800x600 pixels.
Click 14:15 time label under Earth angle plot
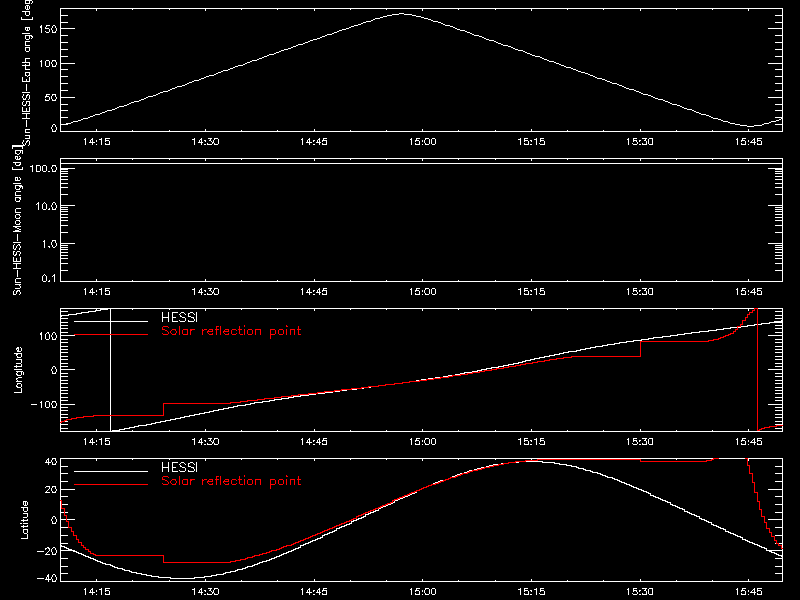coord(96,141)
